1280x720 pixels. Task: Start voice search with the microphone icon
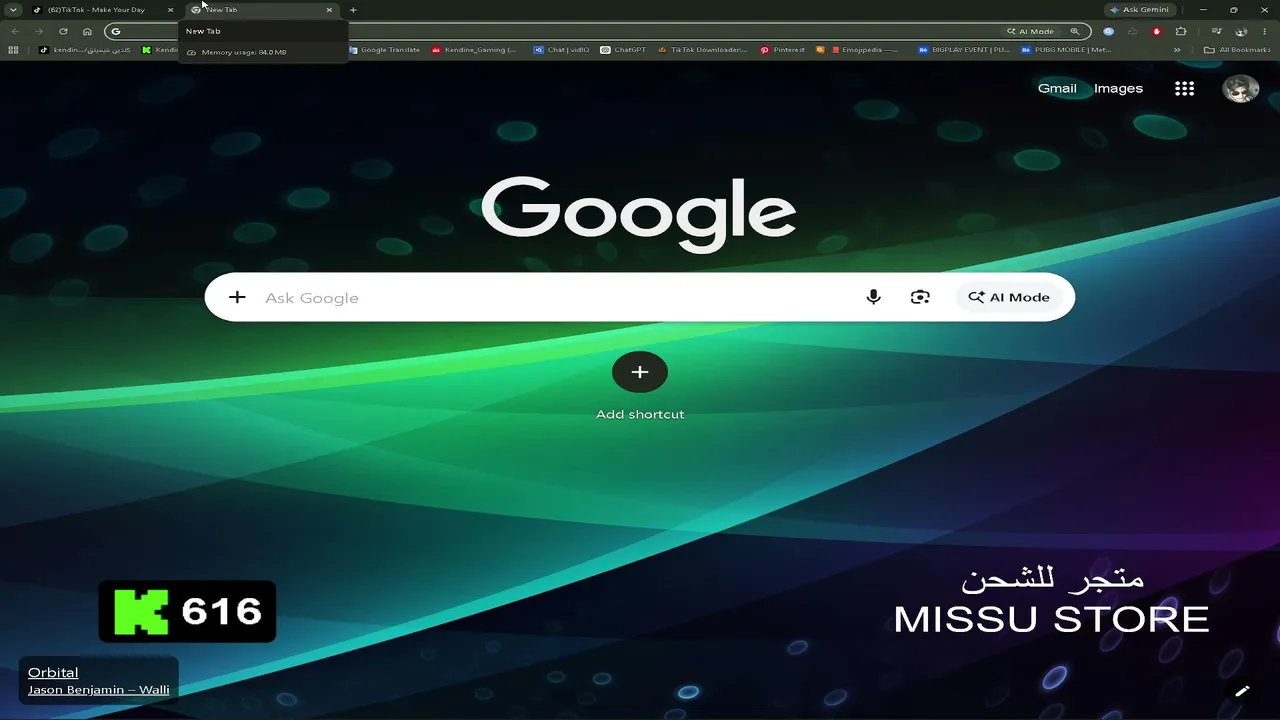pyautogui.click(x=873, y=297)
